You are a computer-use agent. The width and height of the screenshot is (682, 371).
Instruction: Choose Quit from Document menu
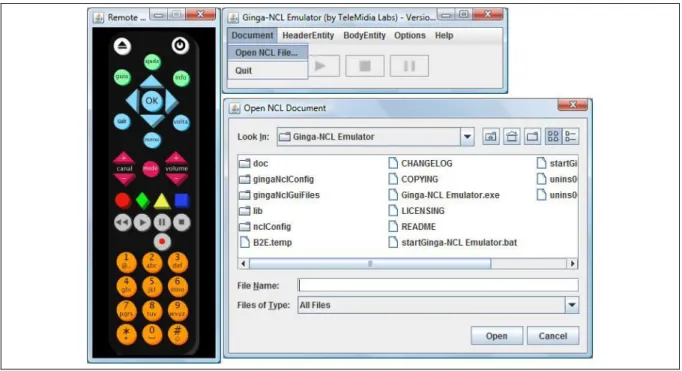267,70
